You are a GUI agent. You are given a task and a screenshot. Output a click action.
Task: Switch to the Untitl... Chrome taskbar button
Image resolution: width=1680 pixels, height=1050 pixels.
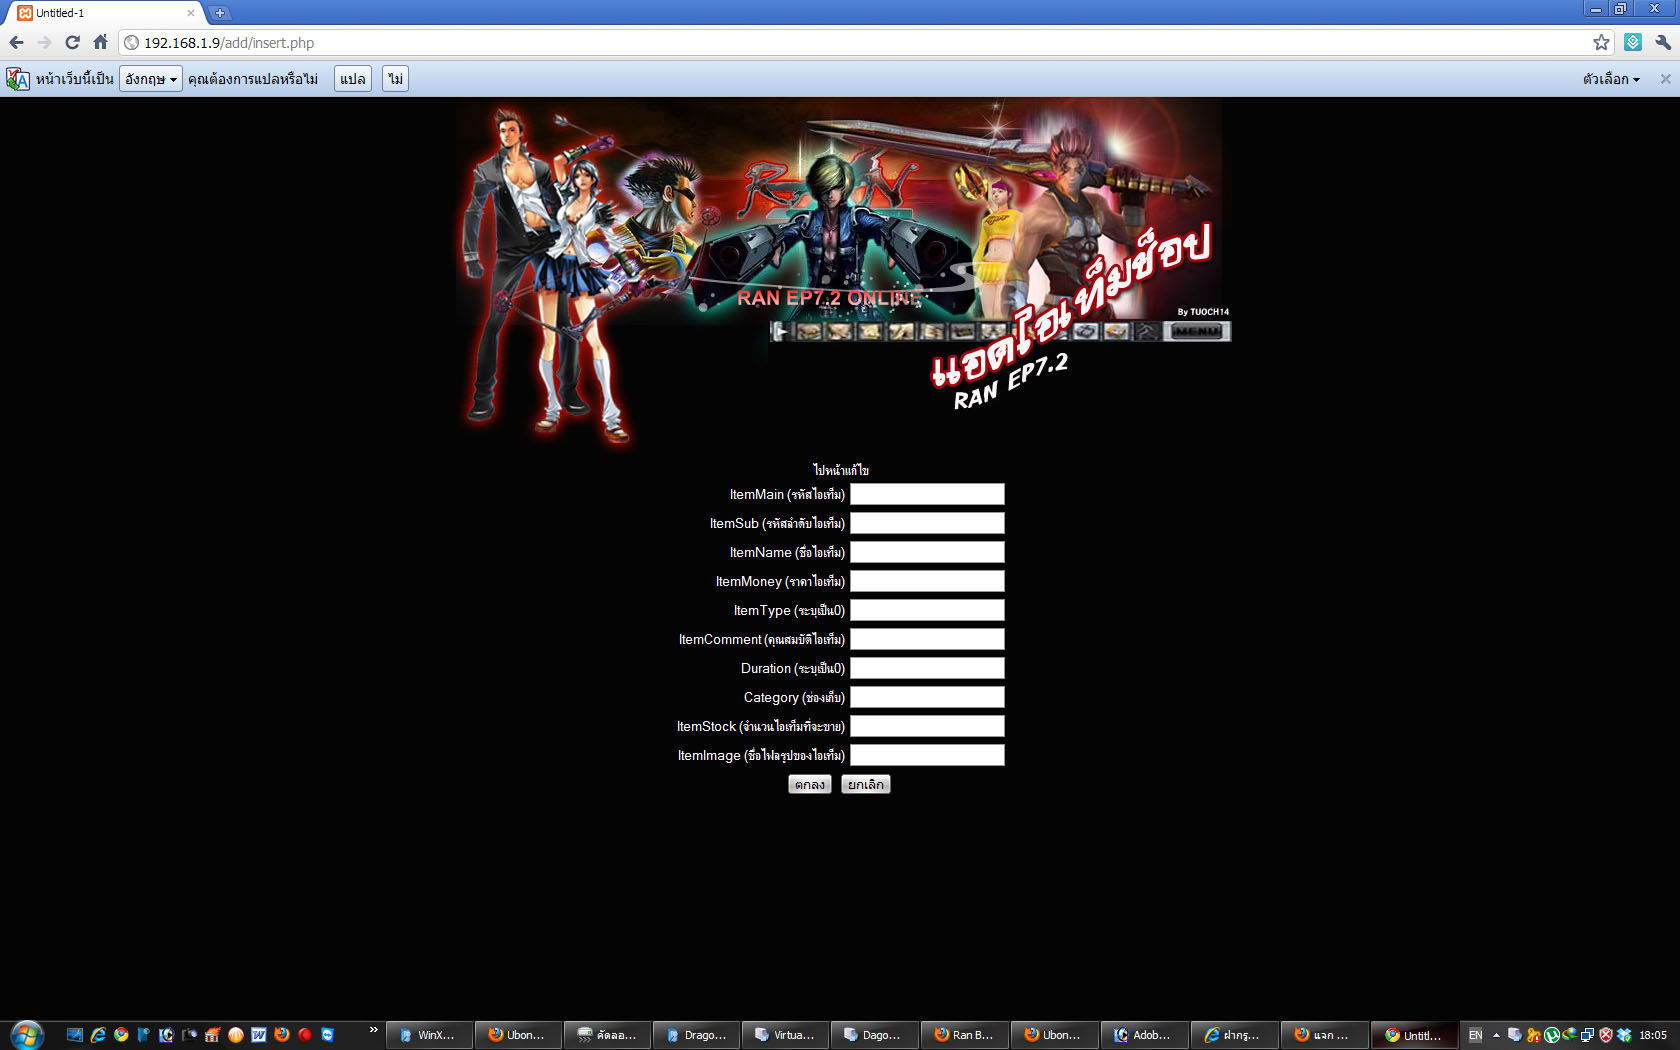1413,1035
